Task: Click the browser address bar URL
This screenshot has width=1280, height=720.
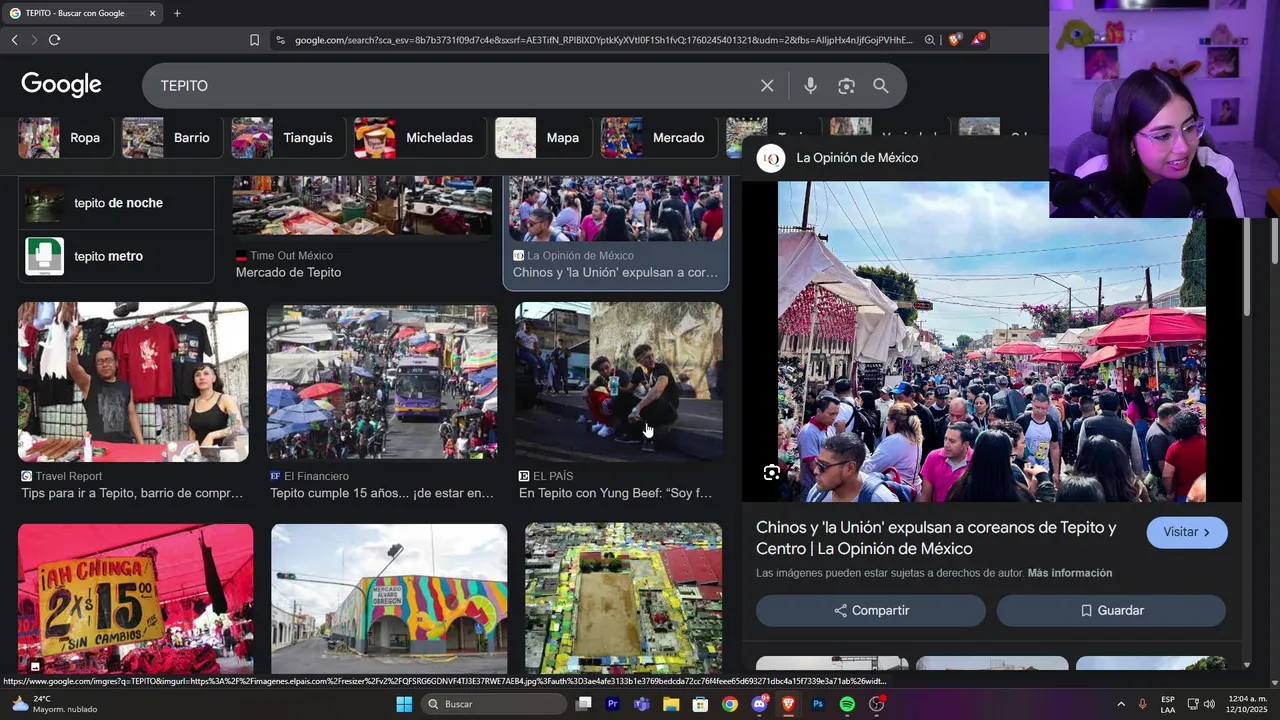Action: [x=603, y=40]
